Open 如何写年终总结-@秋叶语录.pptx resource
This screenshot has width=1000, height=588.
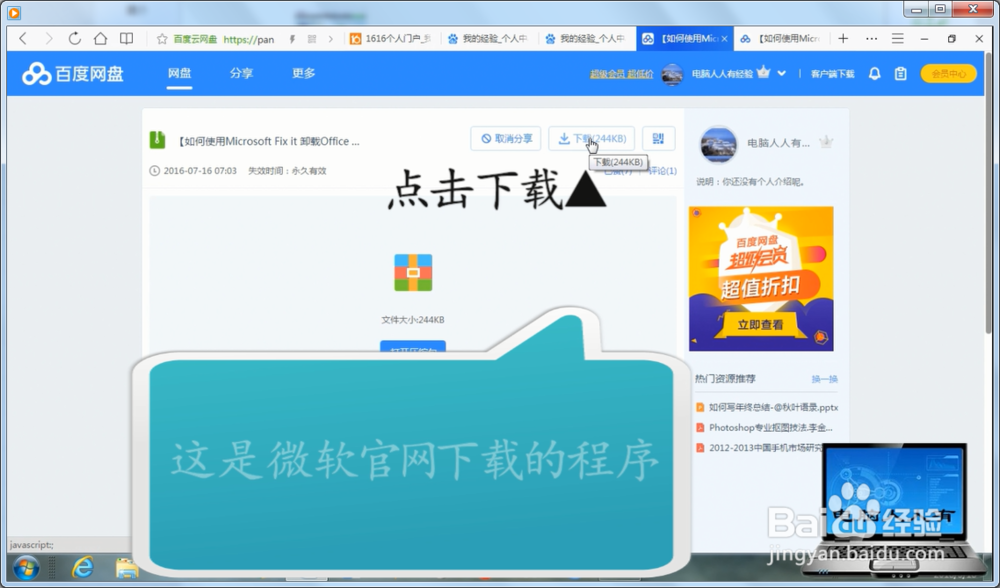pos(773,407)
